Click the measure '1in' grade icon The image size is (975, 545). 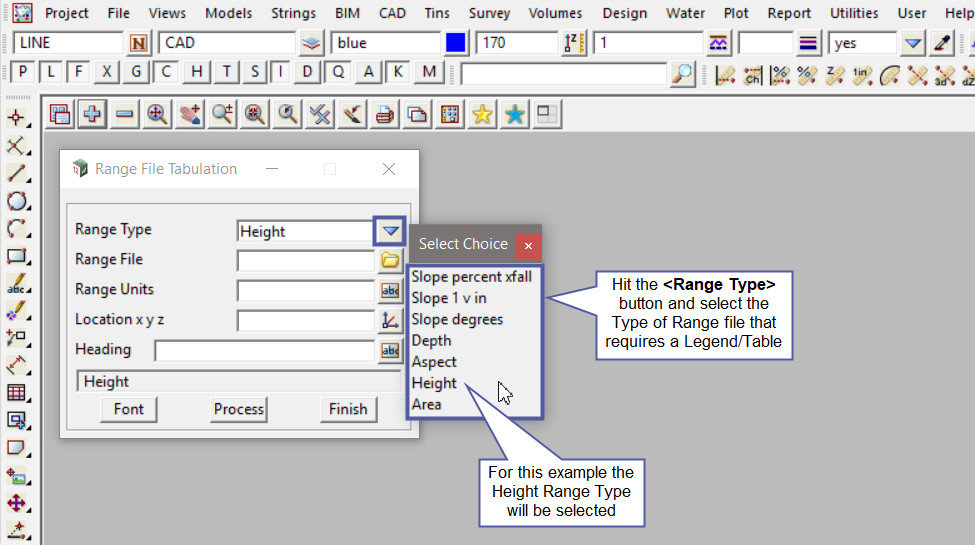(862, 75)
